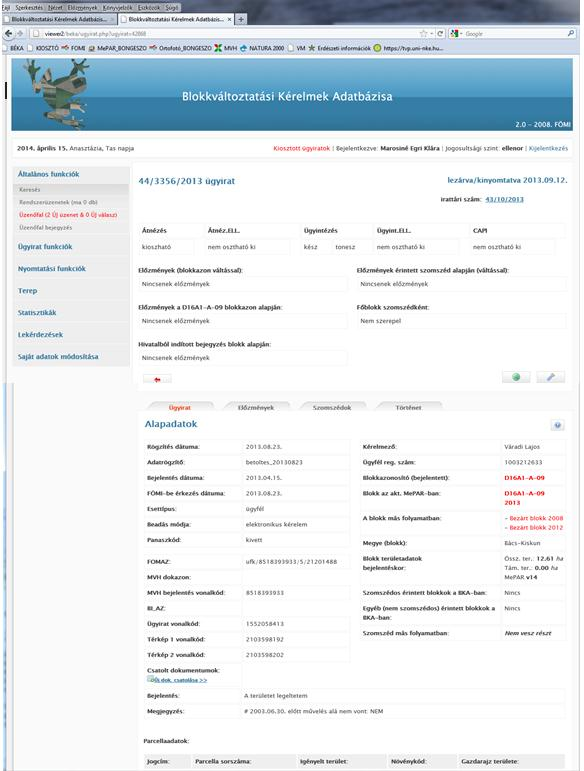This screenshot has width=584, height=771.
Task: Open the Ortofotó_BONGESZO bookmark
Action: click(180, 48)
